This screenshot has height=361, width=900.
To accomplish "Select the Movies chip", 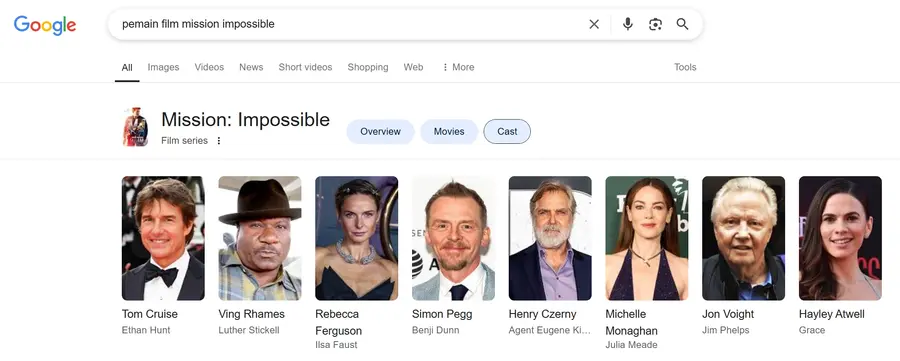I will [449, 131].
